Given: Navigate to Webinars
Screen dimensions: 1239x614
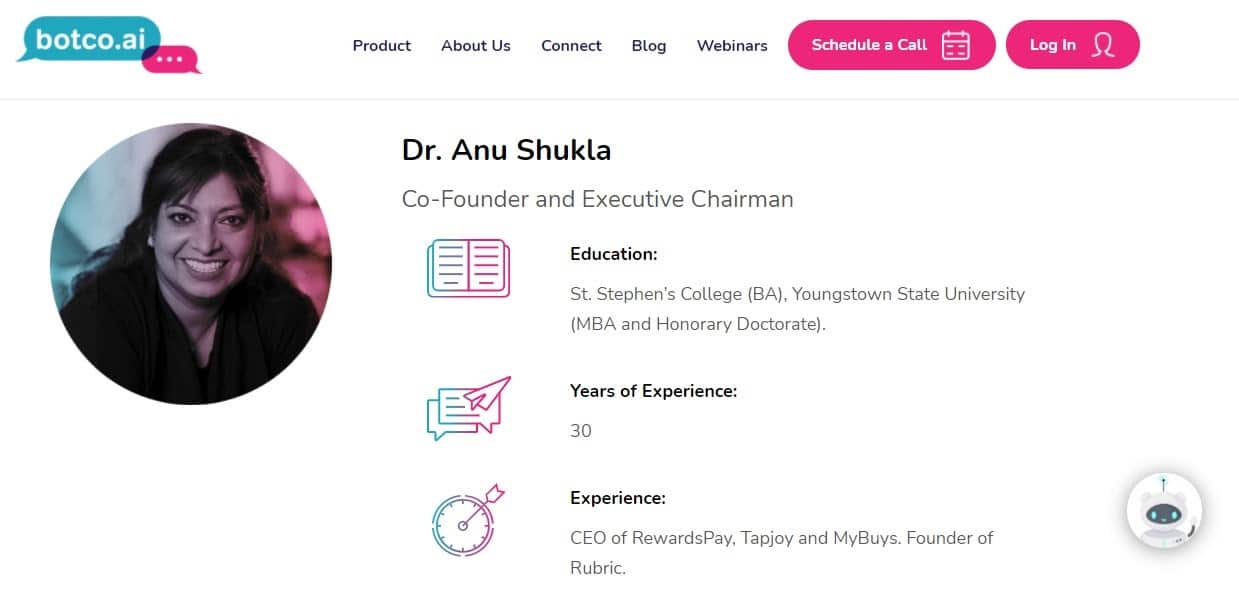Looking at the screenshot, I should pos(732,45).
